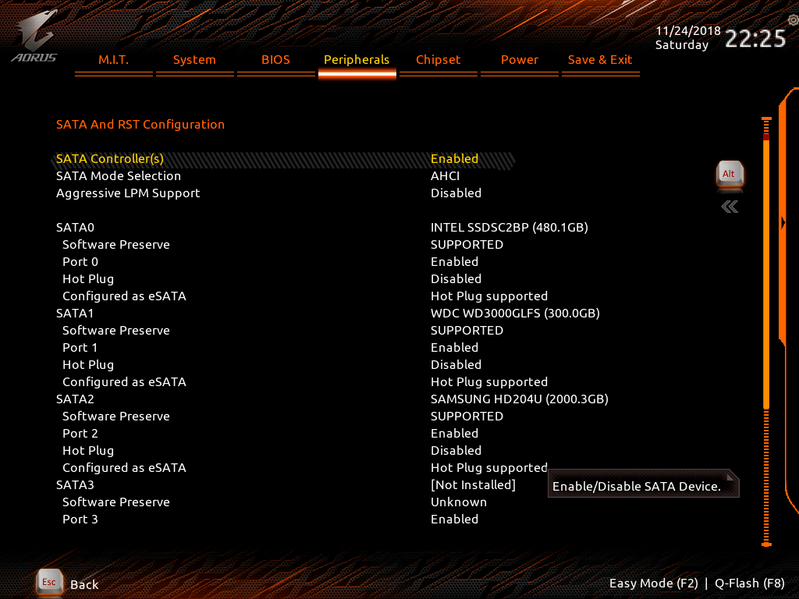Click the SATA And RST Configuration heading
The width and height of the screenshot is (799, 599).
pyautogui.click(x=140, y=125)
